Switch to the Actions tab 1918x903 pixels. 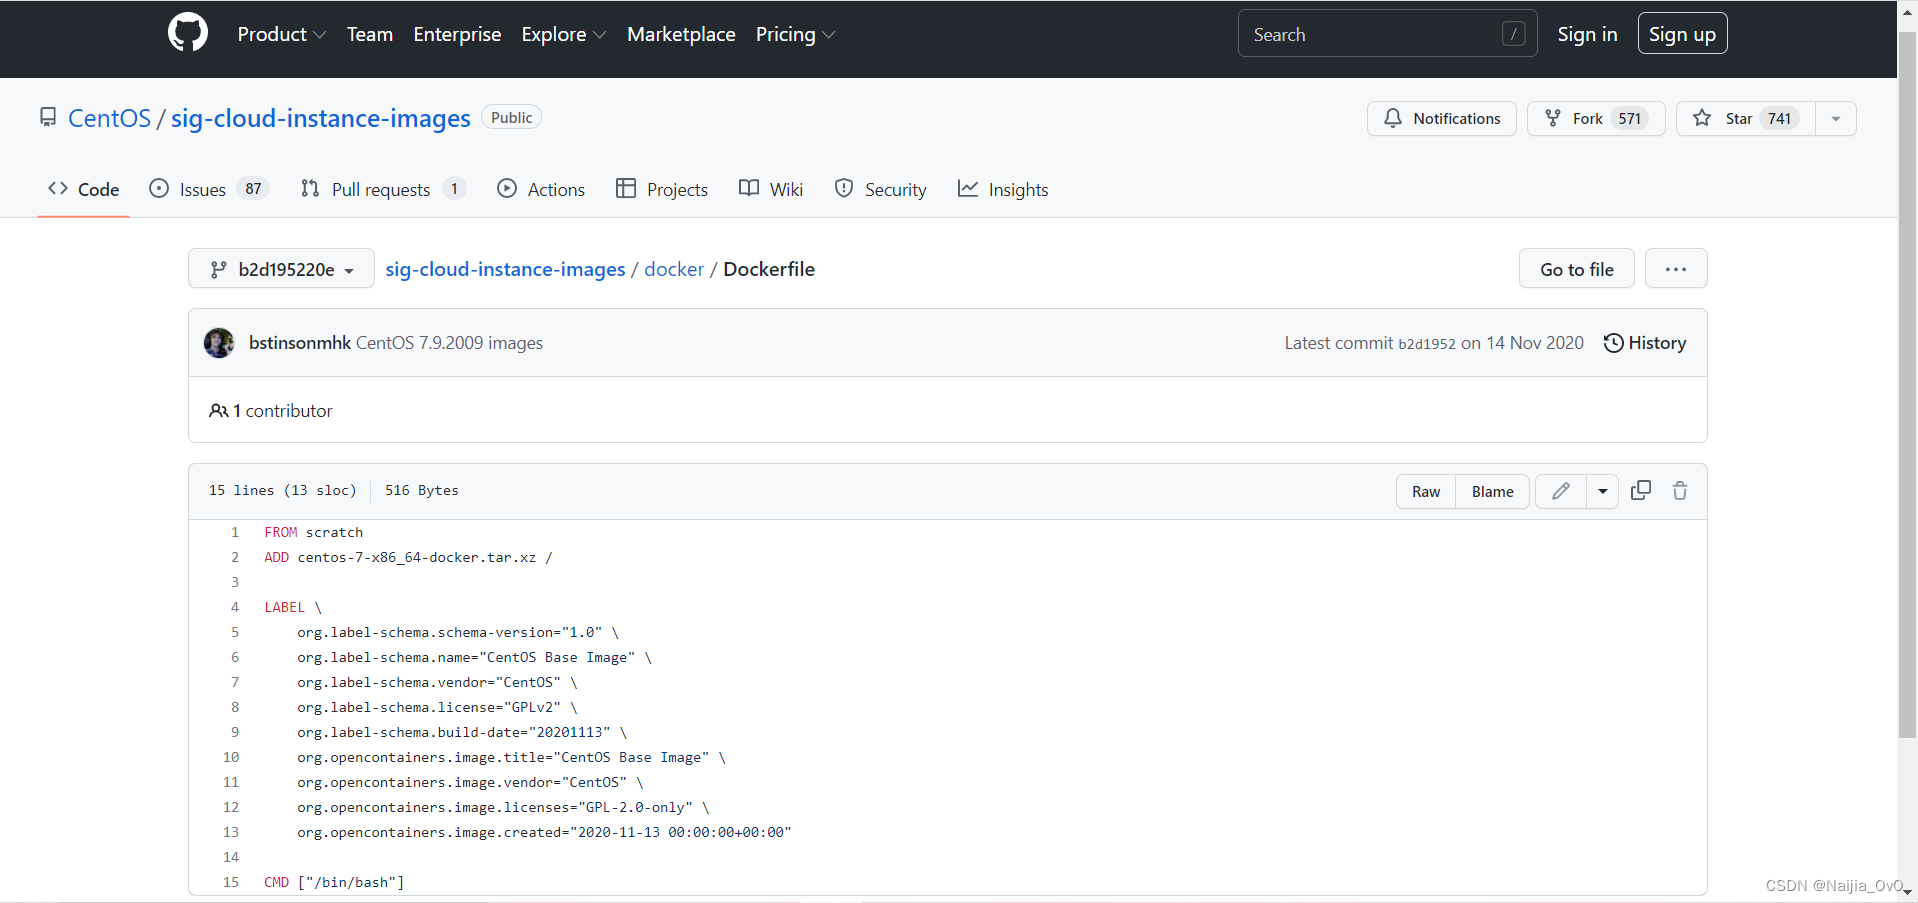tap(541, 189)
